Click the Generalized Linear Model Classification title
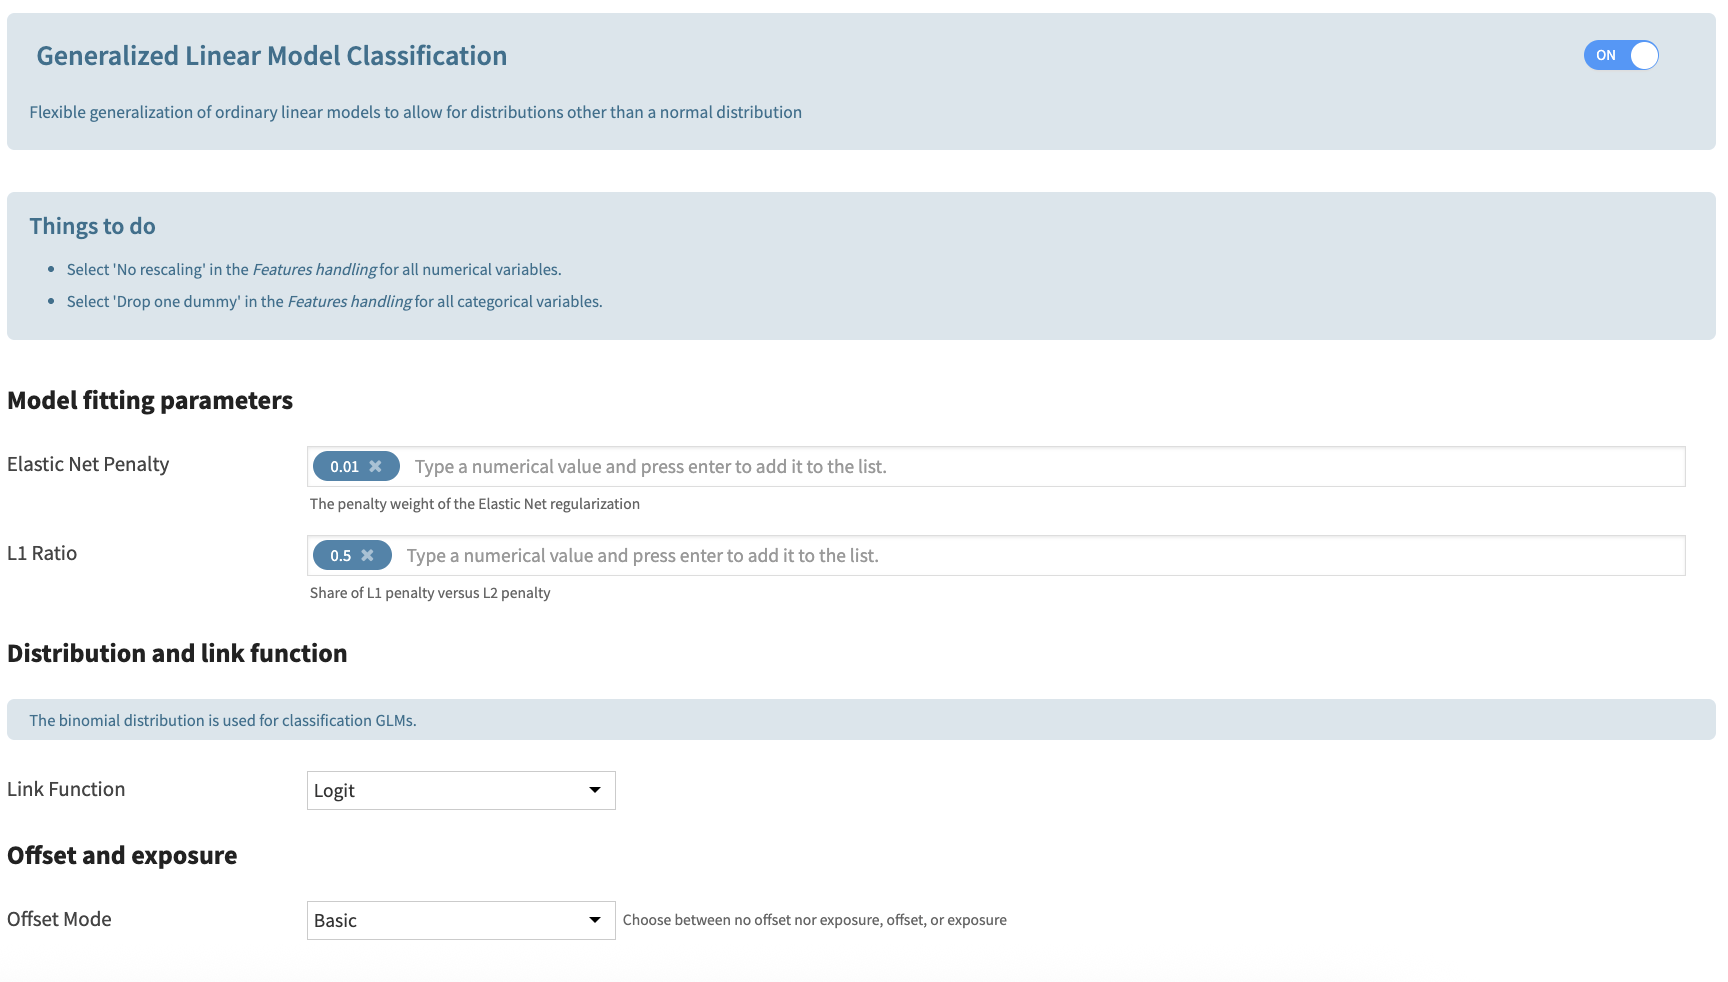The image size is (1728, 982). click(271, 56)
